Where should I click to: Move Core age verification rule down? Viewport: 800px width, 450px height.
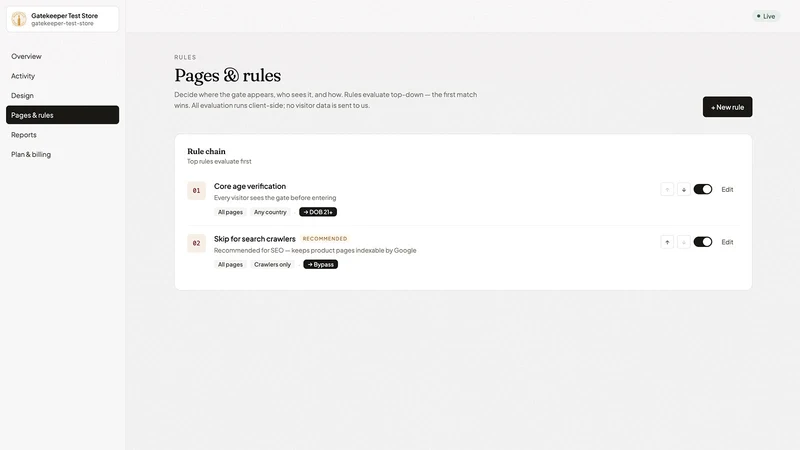pyautogui.click(x=684, y=189)
